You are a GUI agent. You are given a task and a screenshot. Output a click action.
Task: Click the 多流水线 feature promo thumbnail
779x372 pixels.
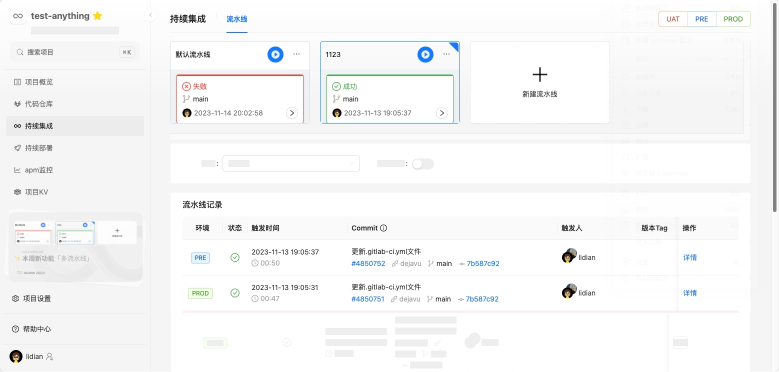[x=75, y=247]
